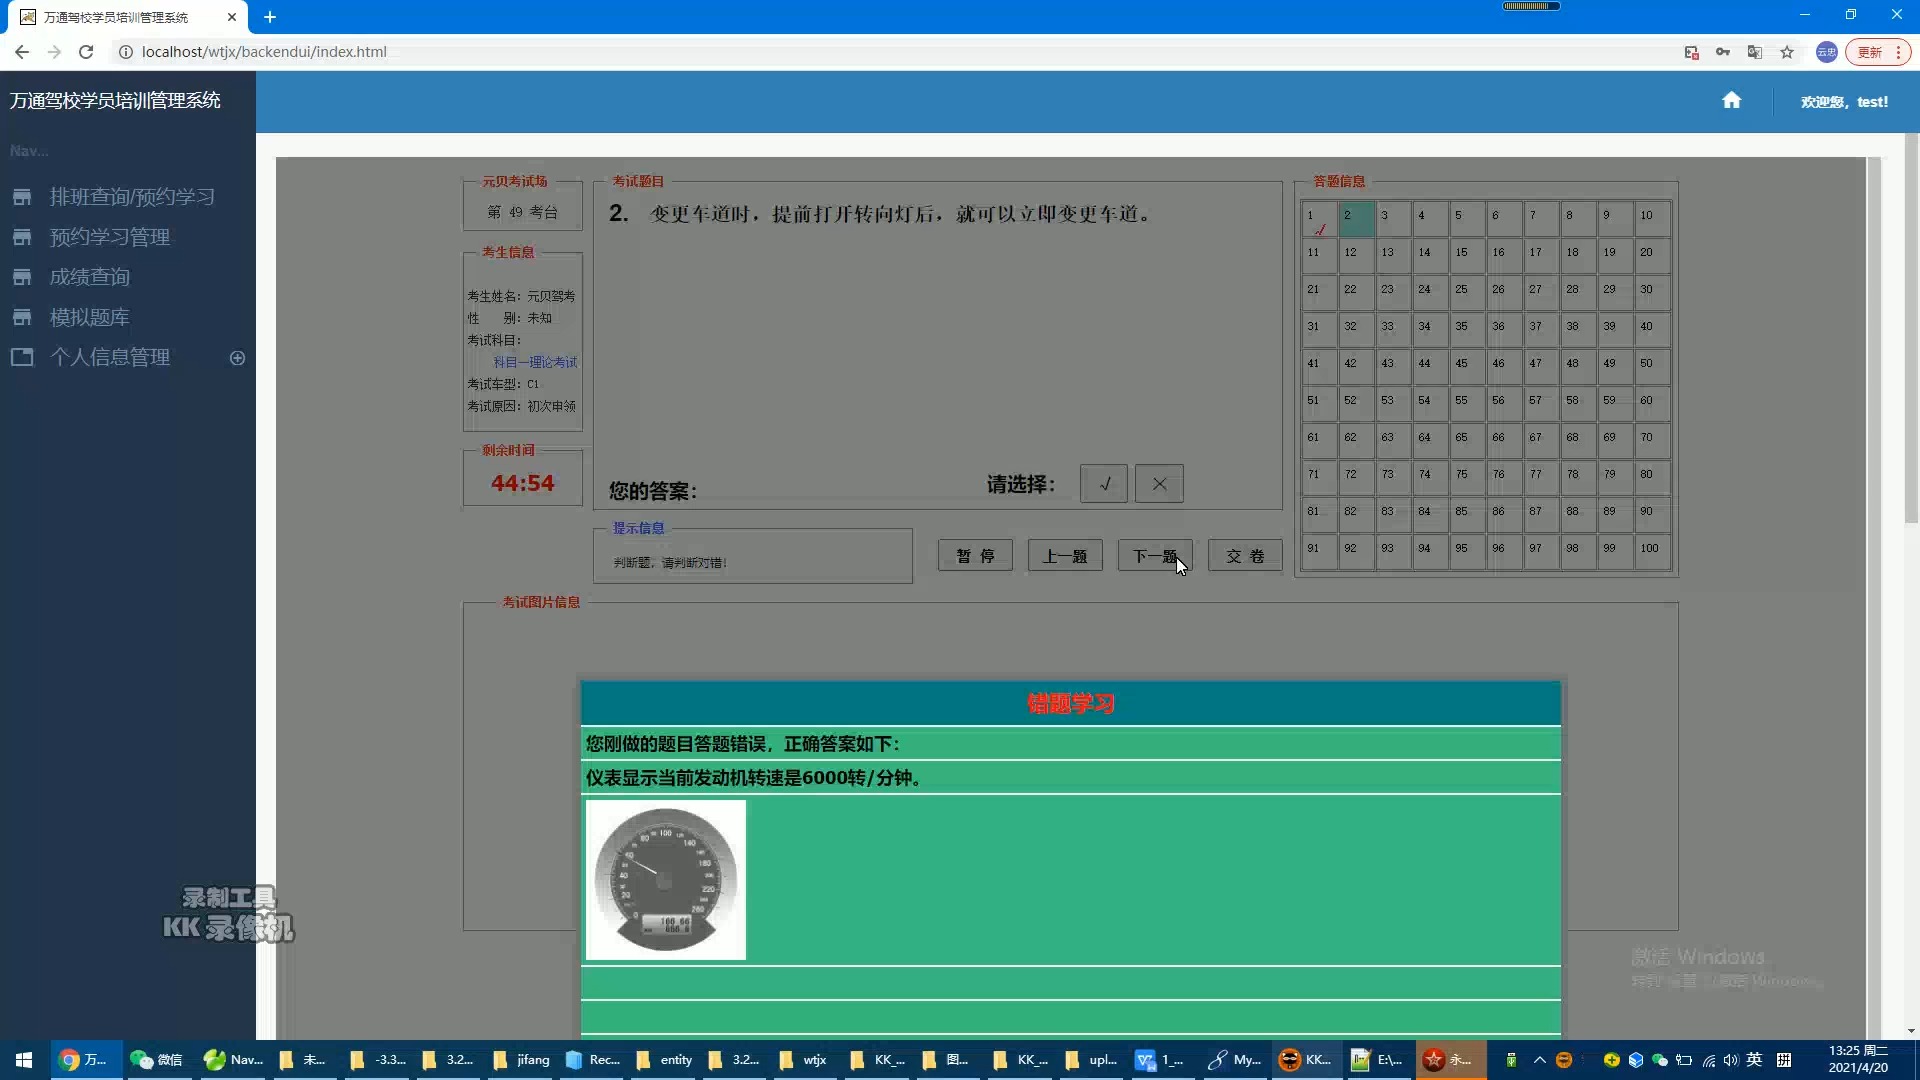Image resolution: width=1920 pixels, height=1080 pixels.
Task: Choose the √ (correct) answer button
Action: (x=1104, y=484)
